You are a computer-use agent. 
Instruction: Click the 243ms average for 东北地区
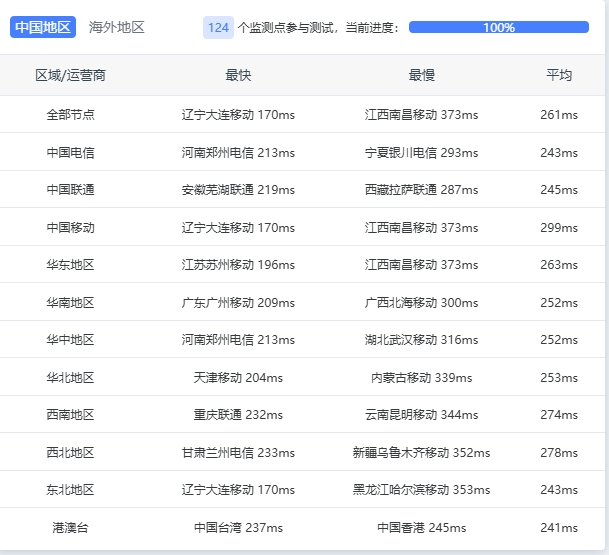pos(559,489)
